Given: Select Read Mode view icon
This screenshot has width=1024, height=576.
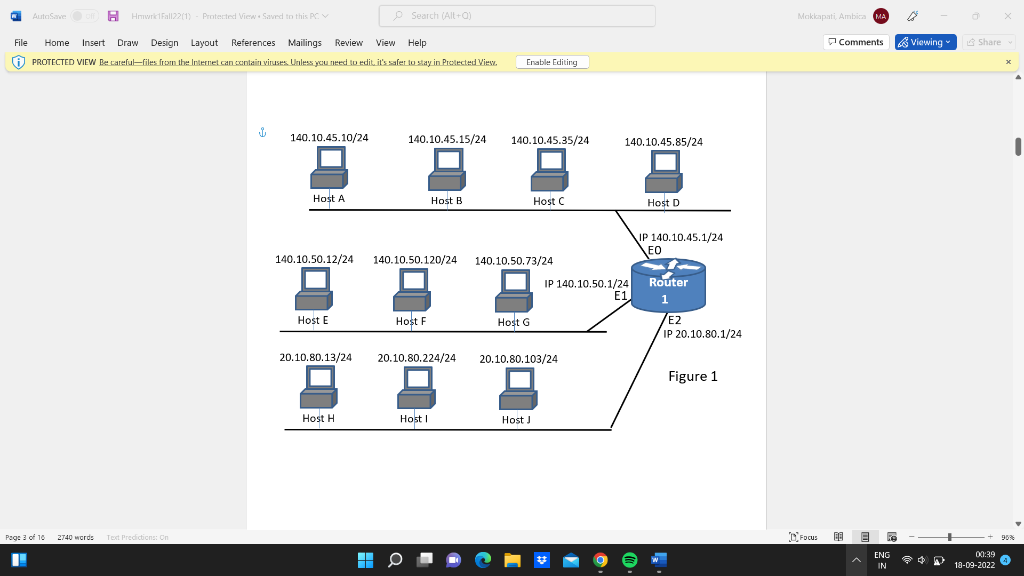Looking at the screenshot, I should click(840, 536).
